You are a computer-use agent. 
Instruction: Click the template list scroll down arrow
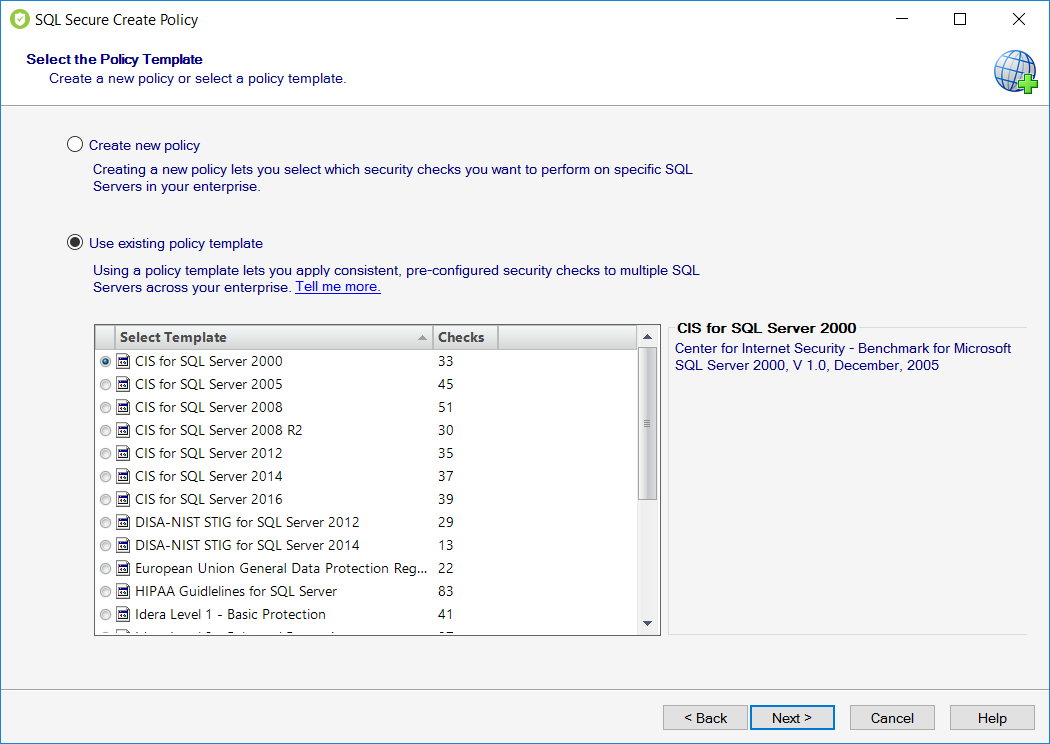(648, 623)
